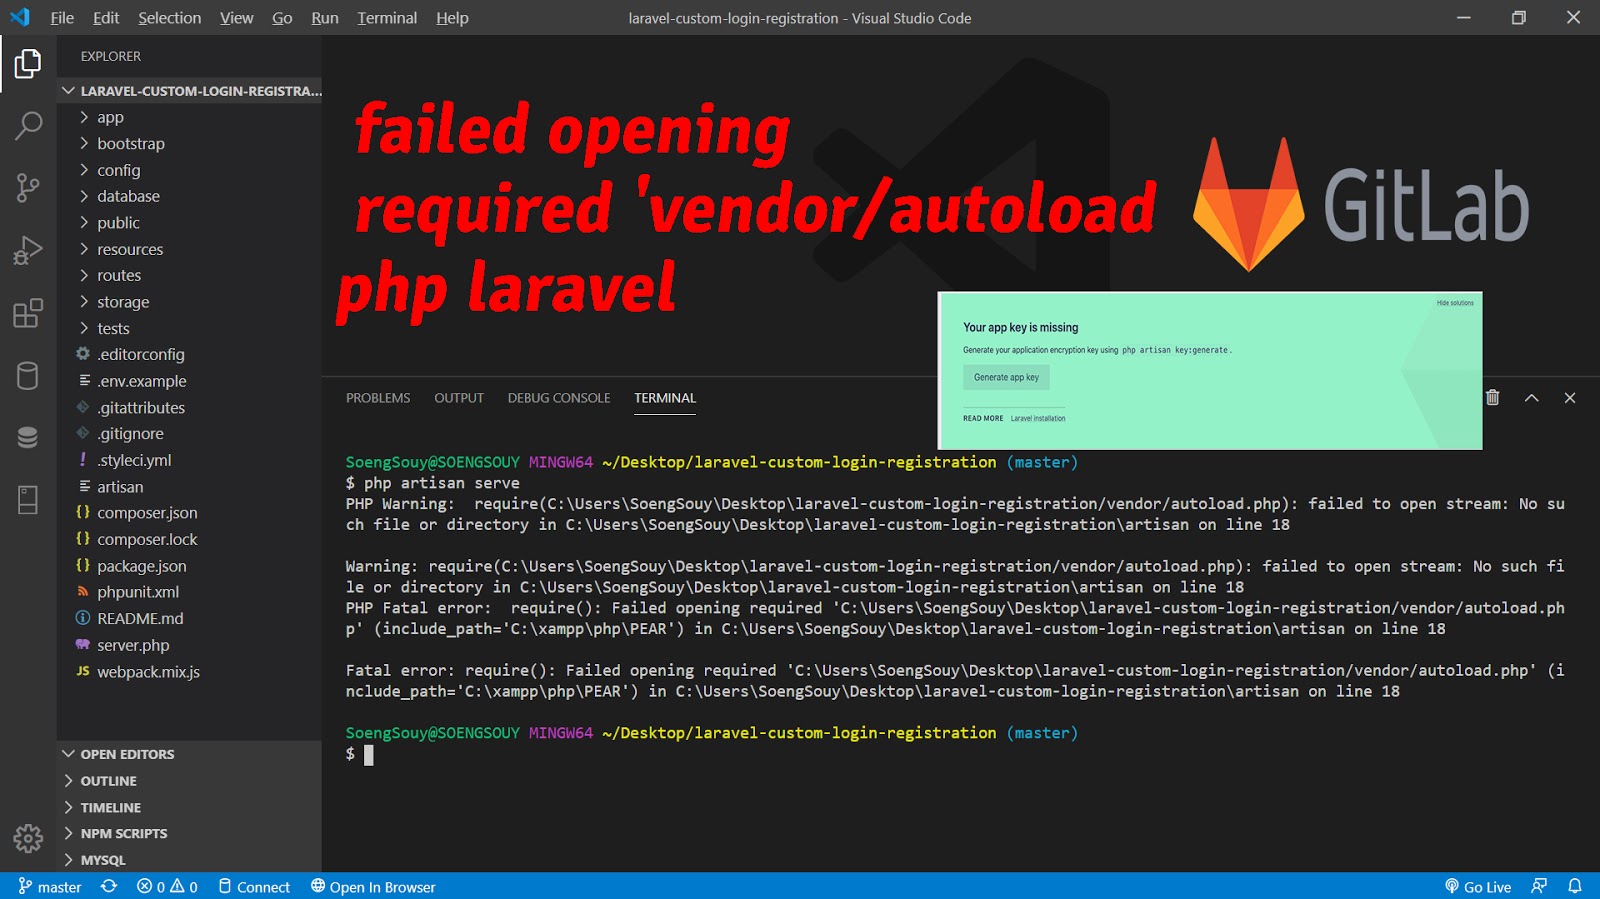Expand the OUTLINE section
The width and height of the screenshot is (1600, 899).
[190, 781]
